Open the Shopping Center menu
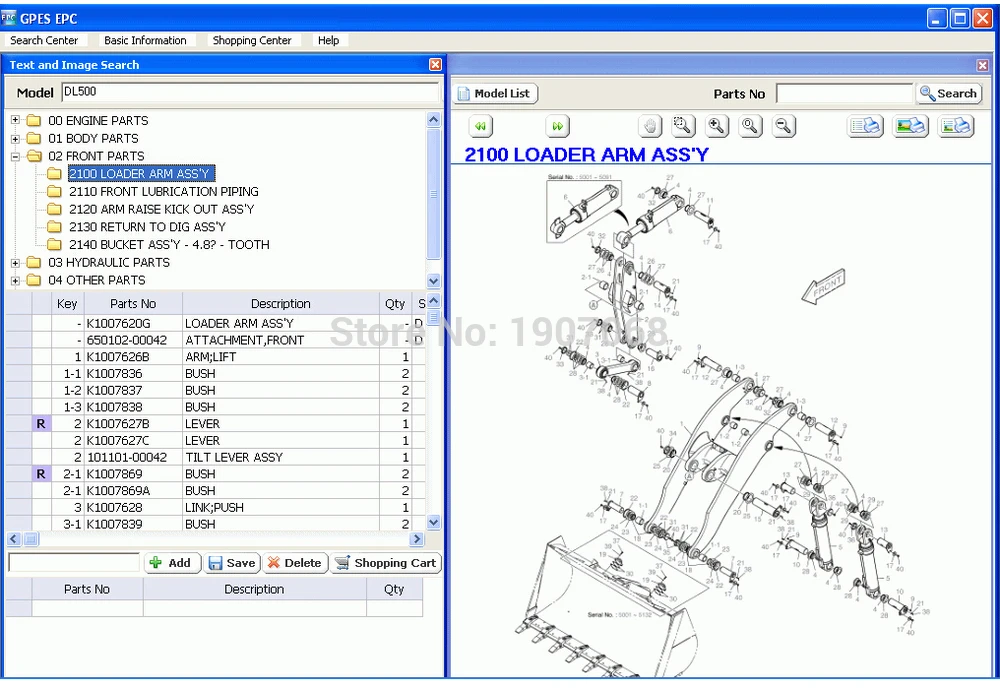This screenshot has height=693, width=1000. pos(251,40)
